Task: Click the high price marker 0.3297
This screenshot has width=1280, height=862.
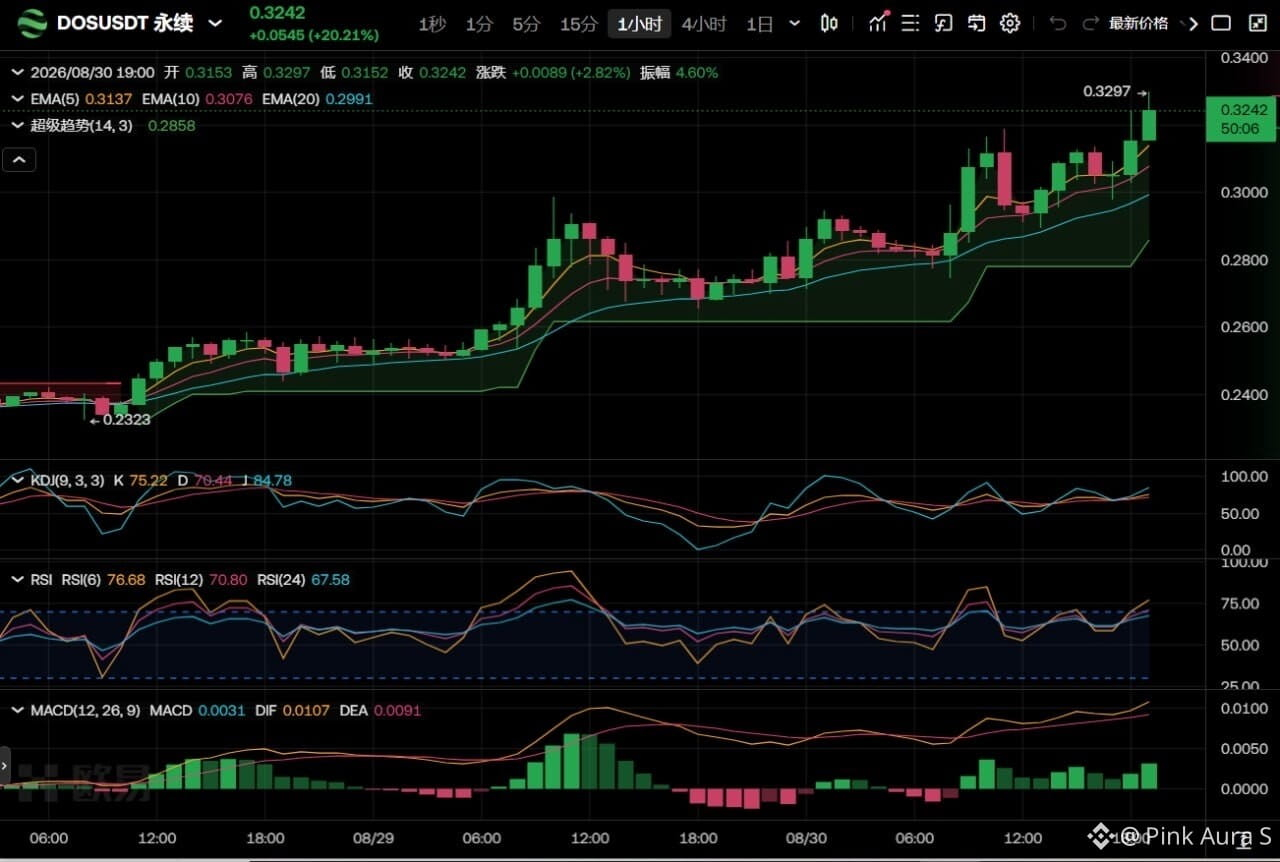Action: click(x=1107, y=91)
